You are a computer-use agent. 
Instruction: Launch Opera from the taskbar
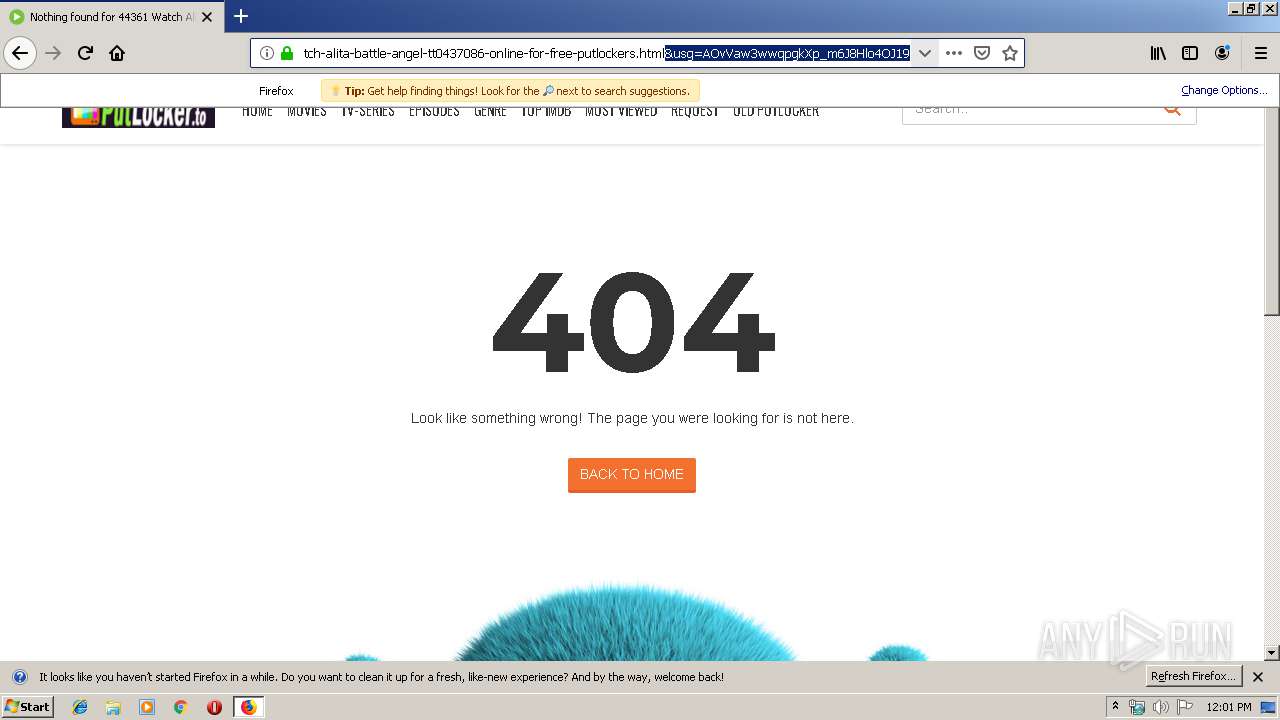coord(214,707)
